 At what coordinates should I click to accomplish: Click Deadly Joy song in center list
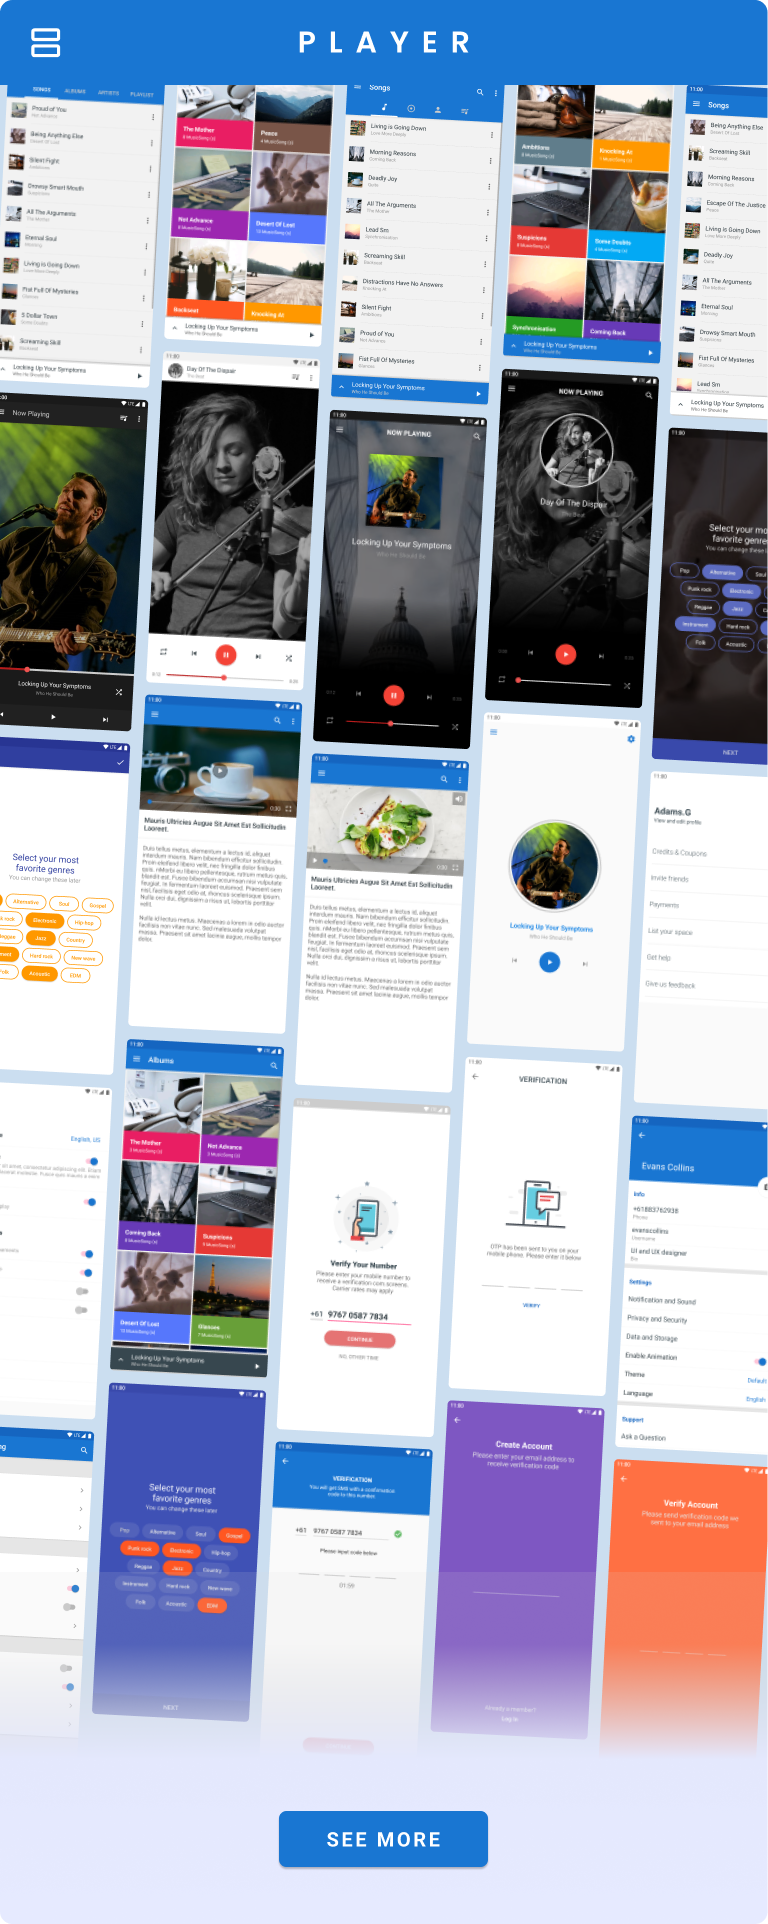click(416, 180)
